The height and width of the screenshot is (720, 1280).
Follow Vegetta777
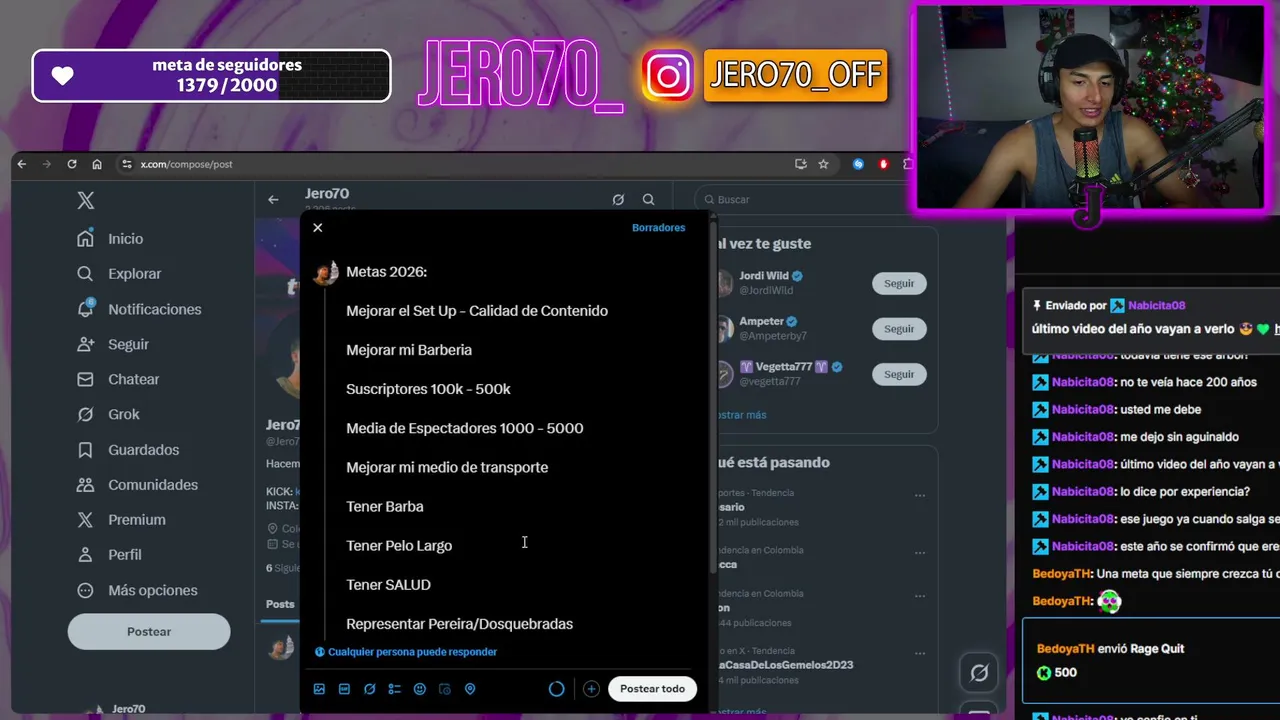click(x=899, y=374)
